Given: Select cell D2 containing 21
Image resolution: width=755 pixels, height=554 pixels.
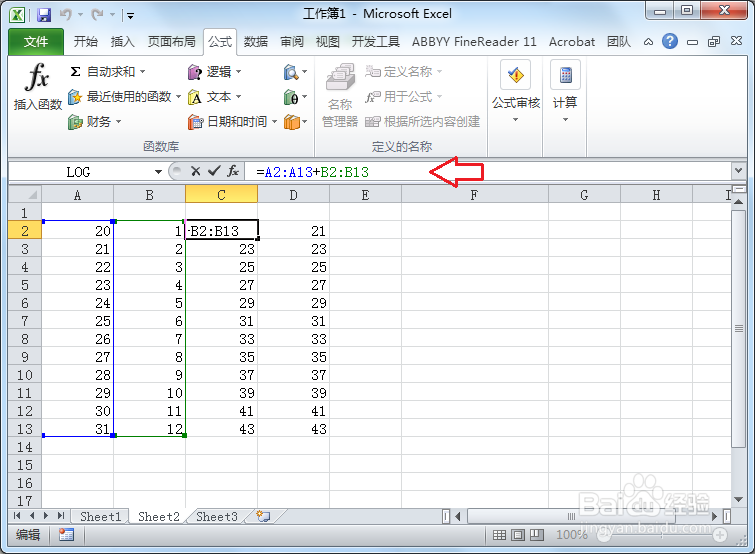Looking at the screenshot, I should click(x=293, y=231).
